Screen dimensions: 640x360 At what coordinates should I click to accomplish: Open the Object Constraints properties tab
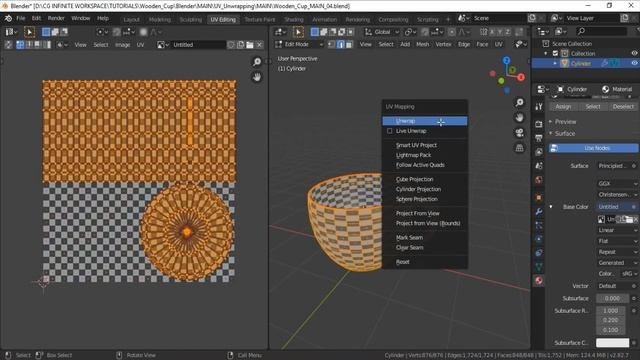(539, 253)
